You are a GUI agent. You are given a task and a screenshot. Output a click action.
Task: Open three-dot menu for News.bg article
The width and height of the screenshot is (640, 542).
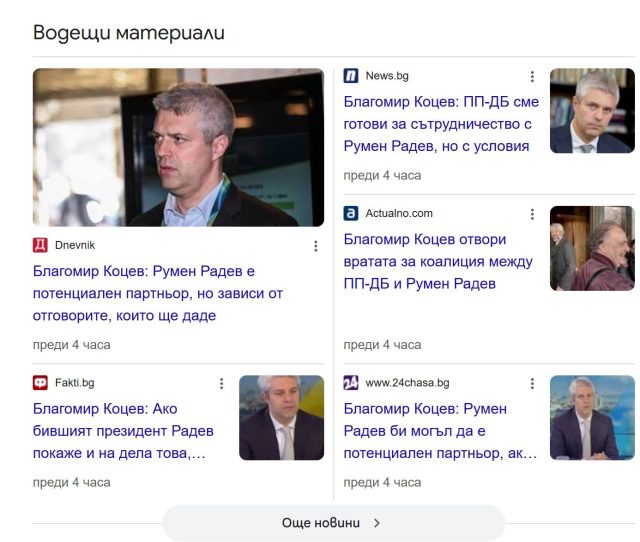click(x=532, y=77)
